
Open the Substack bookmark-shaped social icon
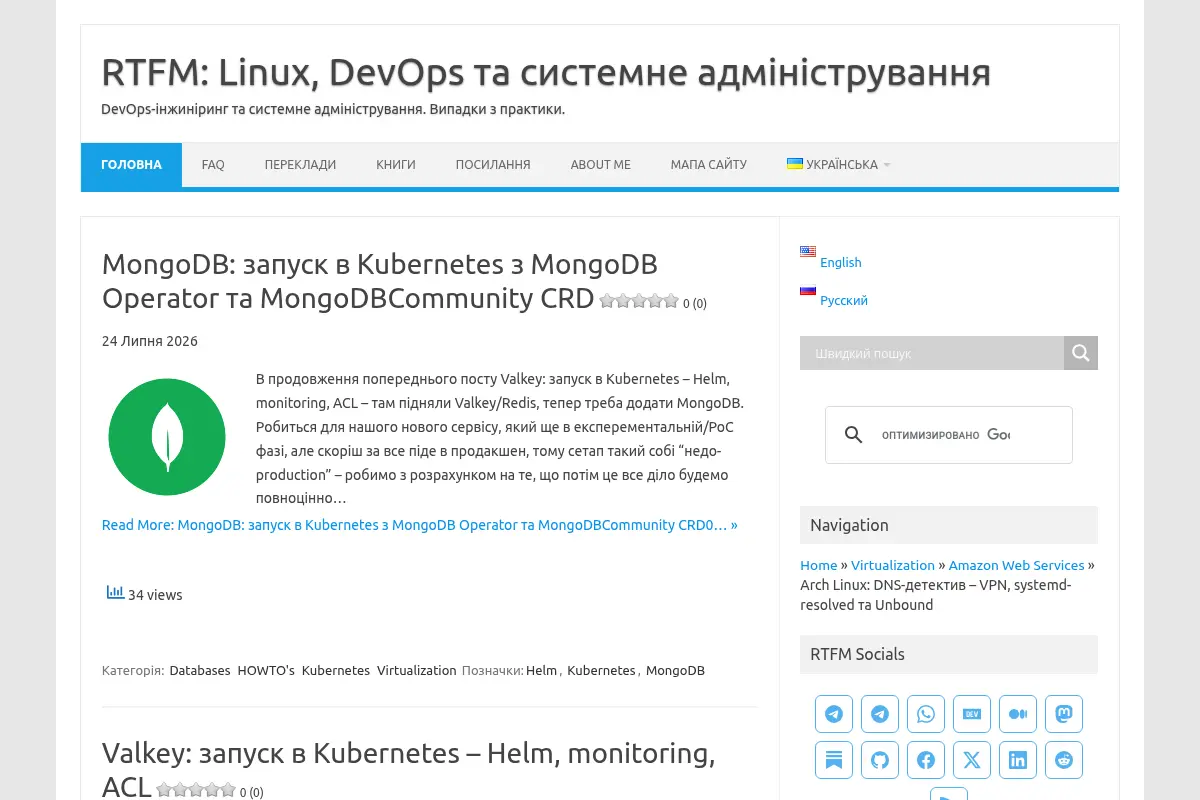point(834,760)
